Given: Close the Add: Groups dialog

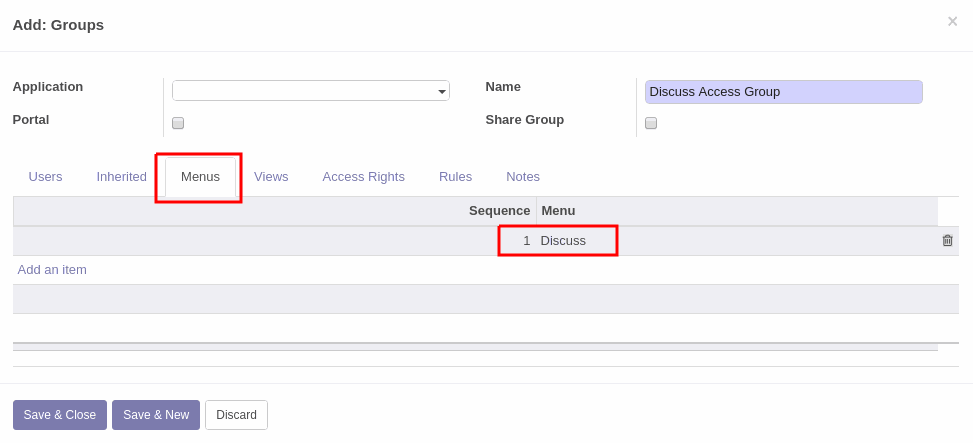Looking at the screenshot, I should (x=952, y=22).
